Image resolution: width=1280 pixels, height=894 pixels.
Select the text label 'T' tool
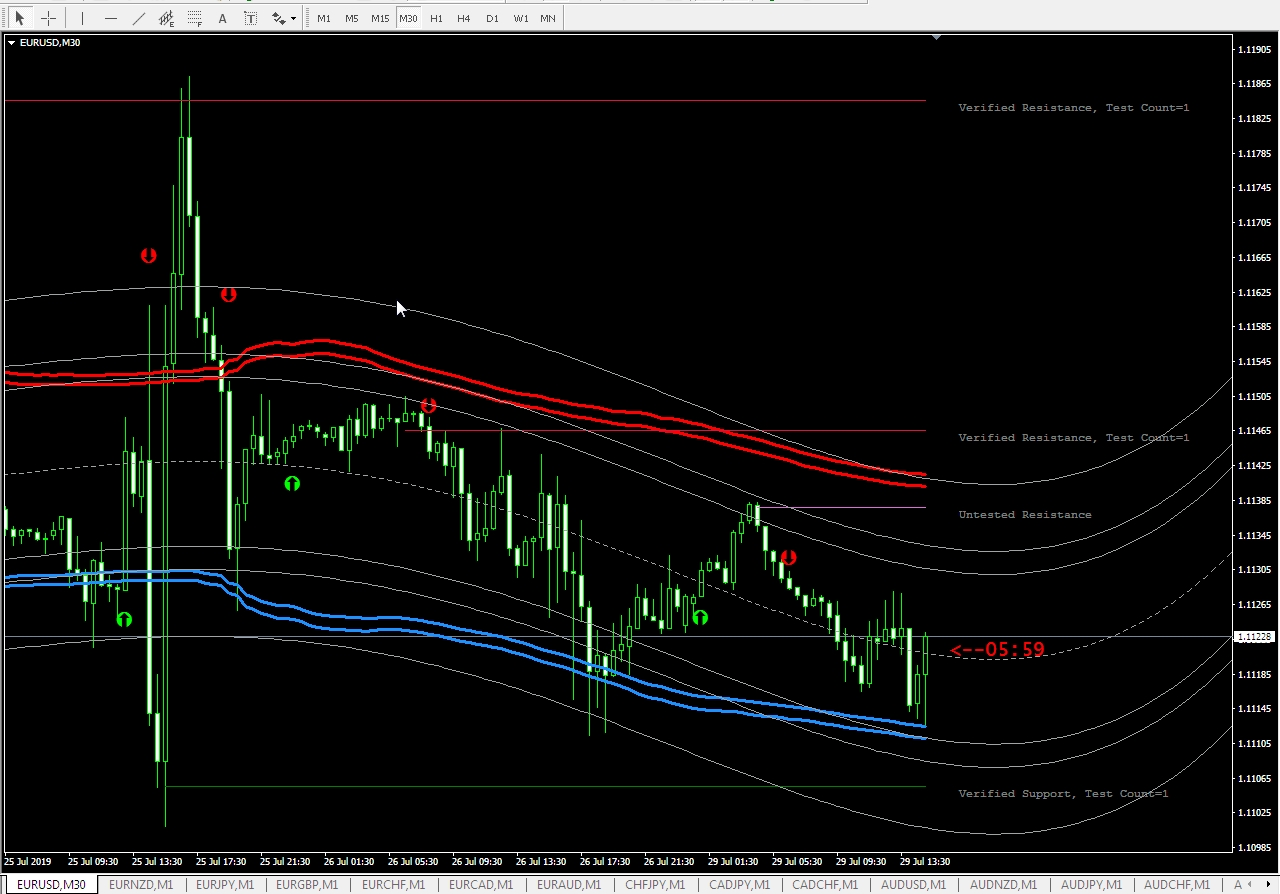click(x=250, y=18)
